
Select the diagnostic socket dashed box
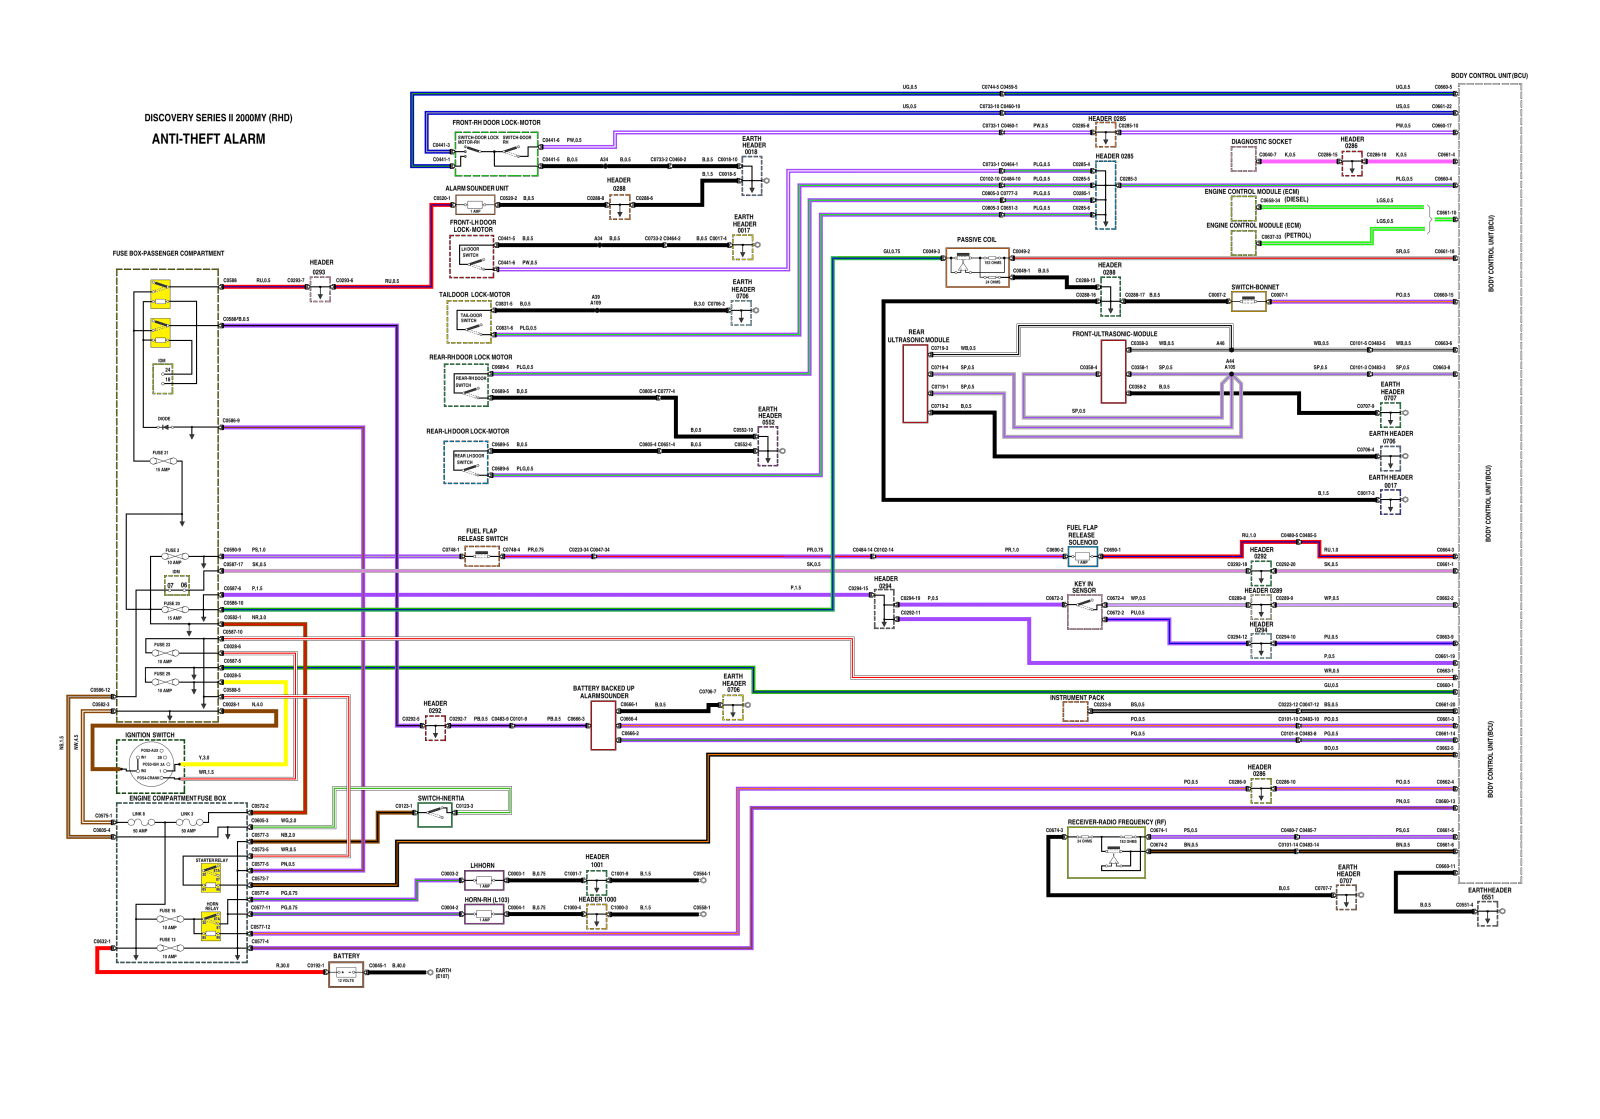[x=1243, y=159]
